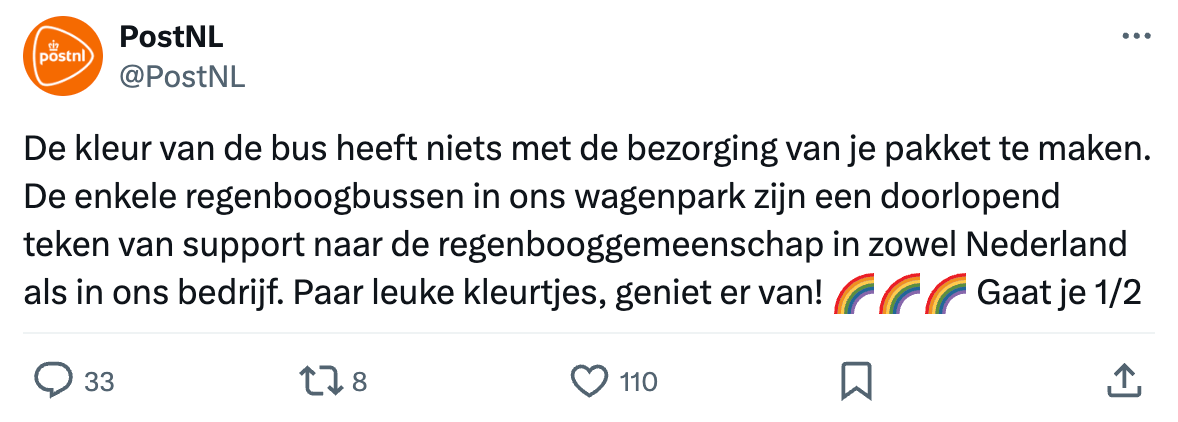The image size is (1178, 422).
Task: Click the '1/2' thread marker text
Action: [1117, 297]
